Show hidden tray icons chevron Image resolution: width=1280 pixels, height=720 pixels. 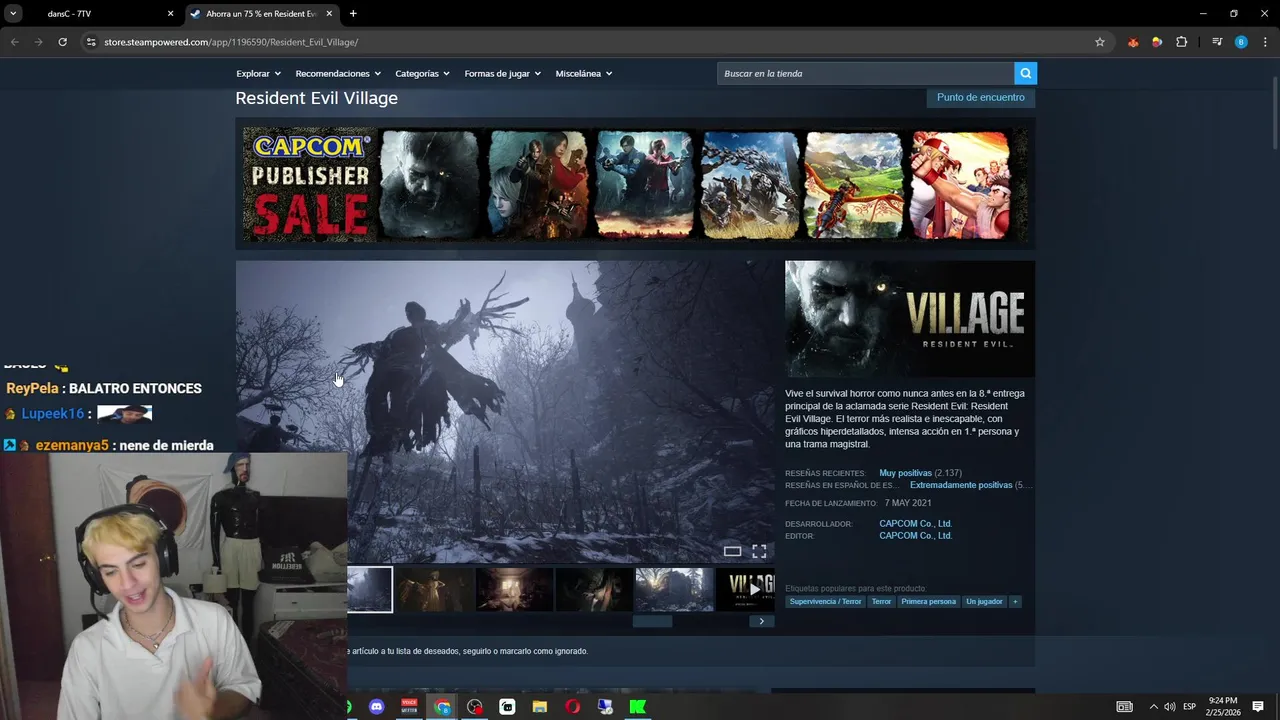1153,707
